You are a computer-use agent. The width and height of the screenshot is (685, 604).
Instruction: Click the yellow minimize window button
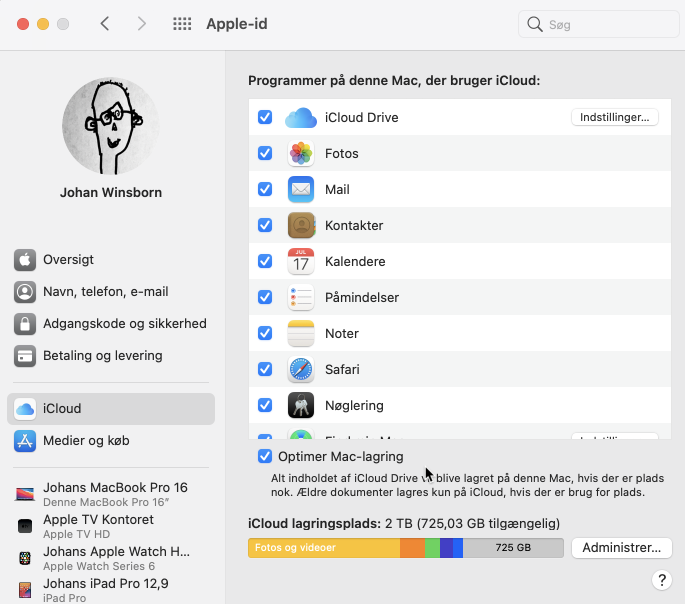pyautogui.click(x=43, y=24)
